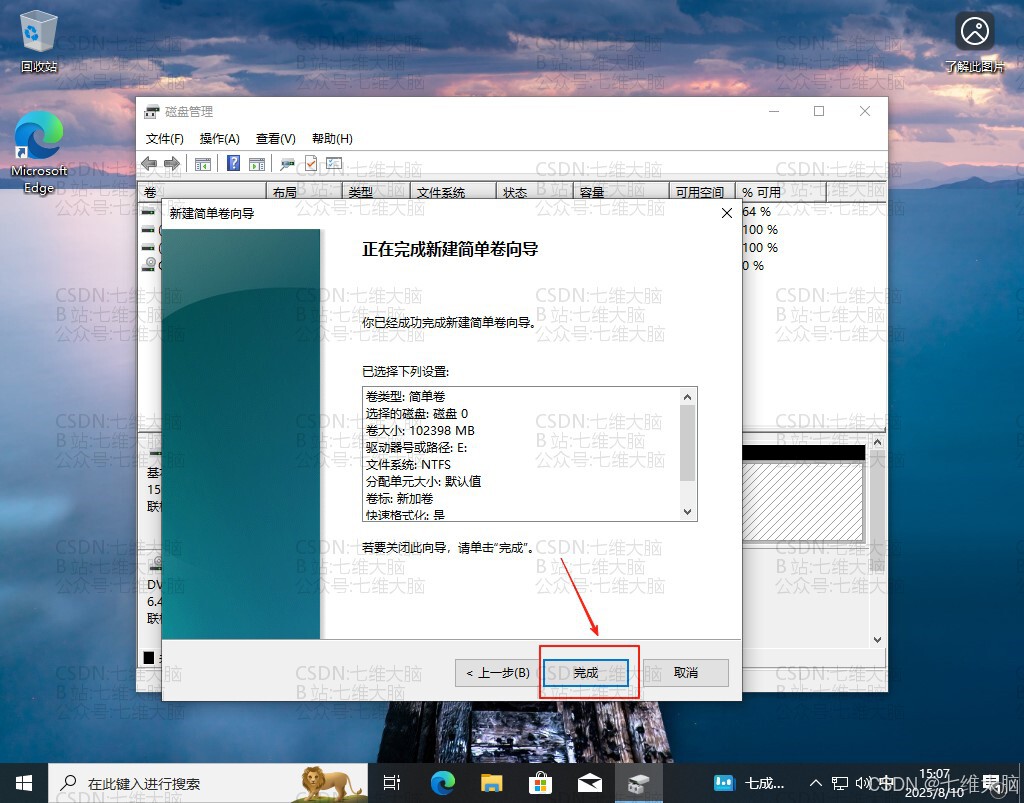This screenshot has width=1024, height=803.
Task: Expand hidden icons with the tray chevron
Action: [816, 783]
